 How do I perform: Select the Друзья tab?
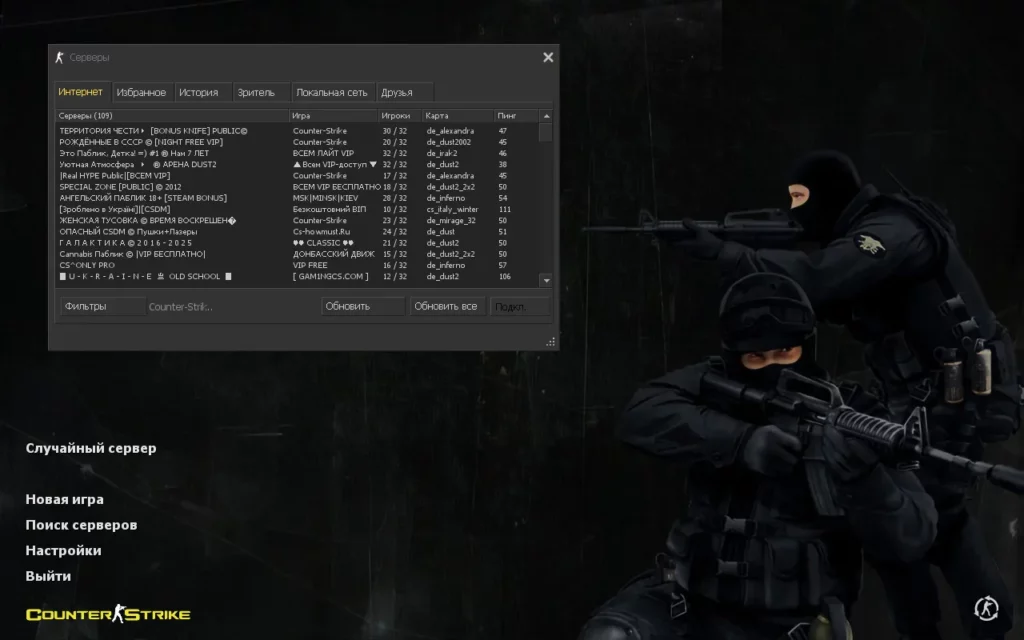tap(397, 93)
